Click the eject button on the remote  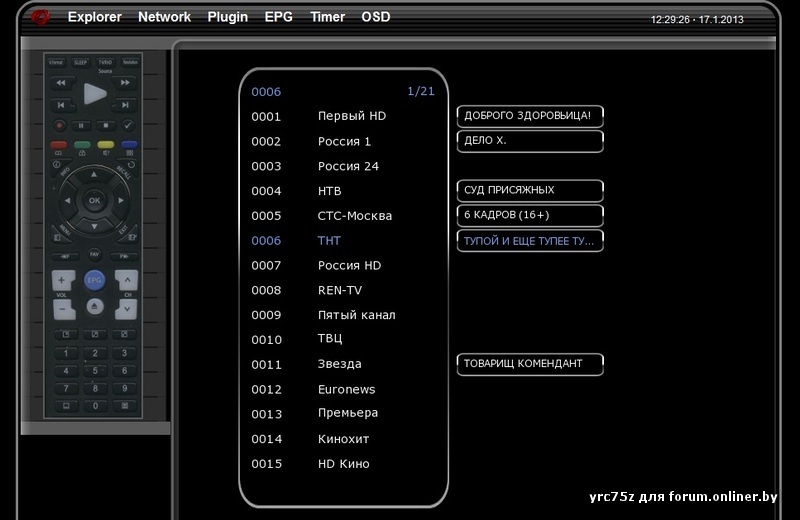[95, 306]
